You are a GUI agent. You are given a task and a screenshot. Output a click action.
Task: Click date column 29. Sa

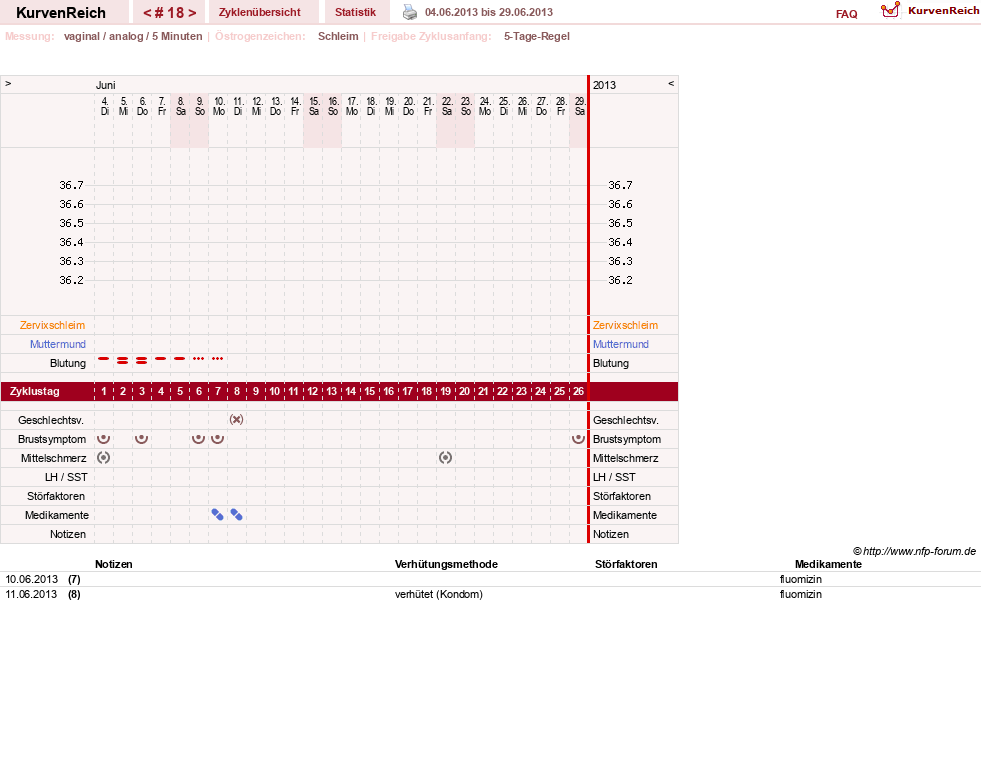tap(580, 106)
